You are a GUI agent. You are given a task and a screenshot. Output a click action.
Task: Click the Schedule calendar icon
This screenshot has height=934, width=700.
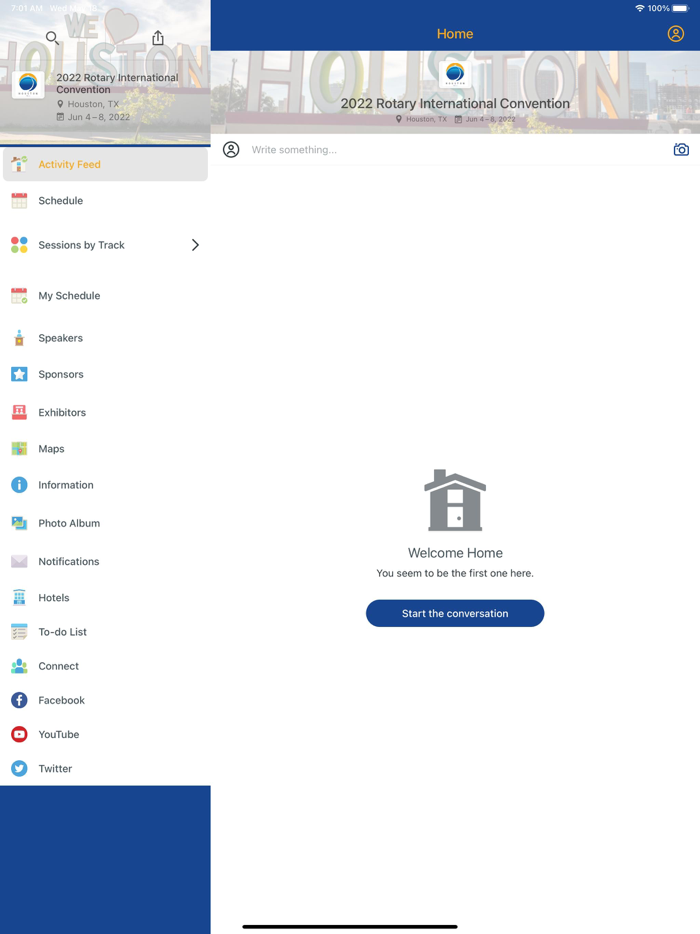click(19, 201)
